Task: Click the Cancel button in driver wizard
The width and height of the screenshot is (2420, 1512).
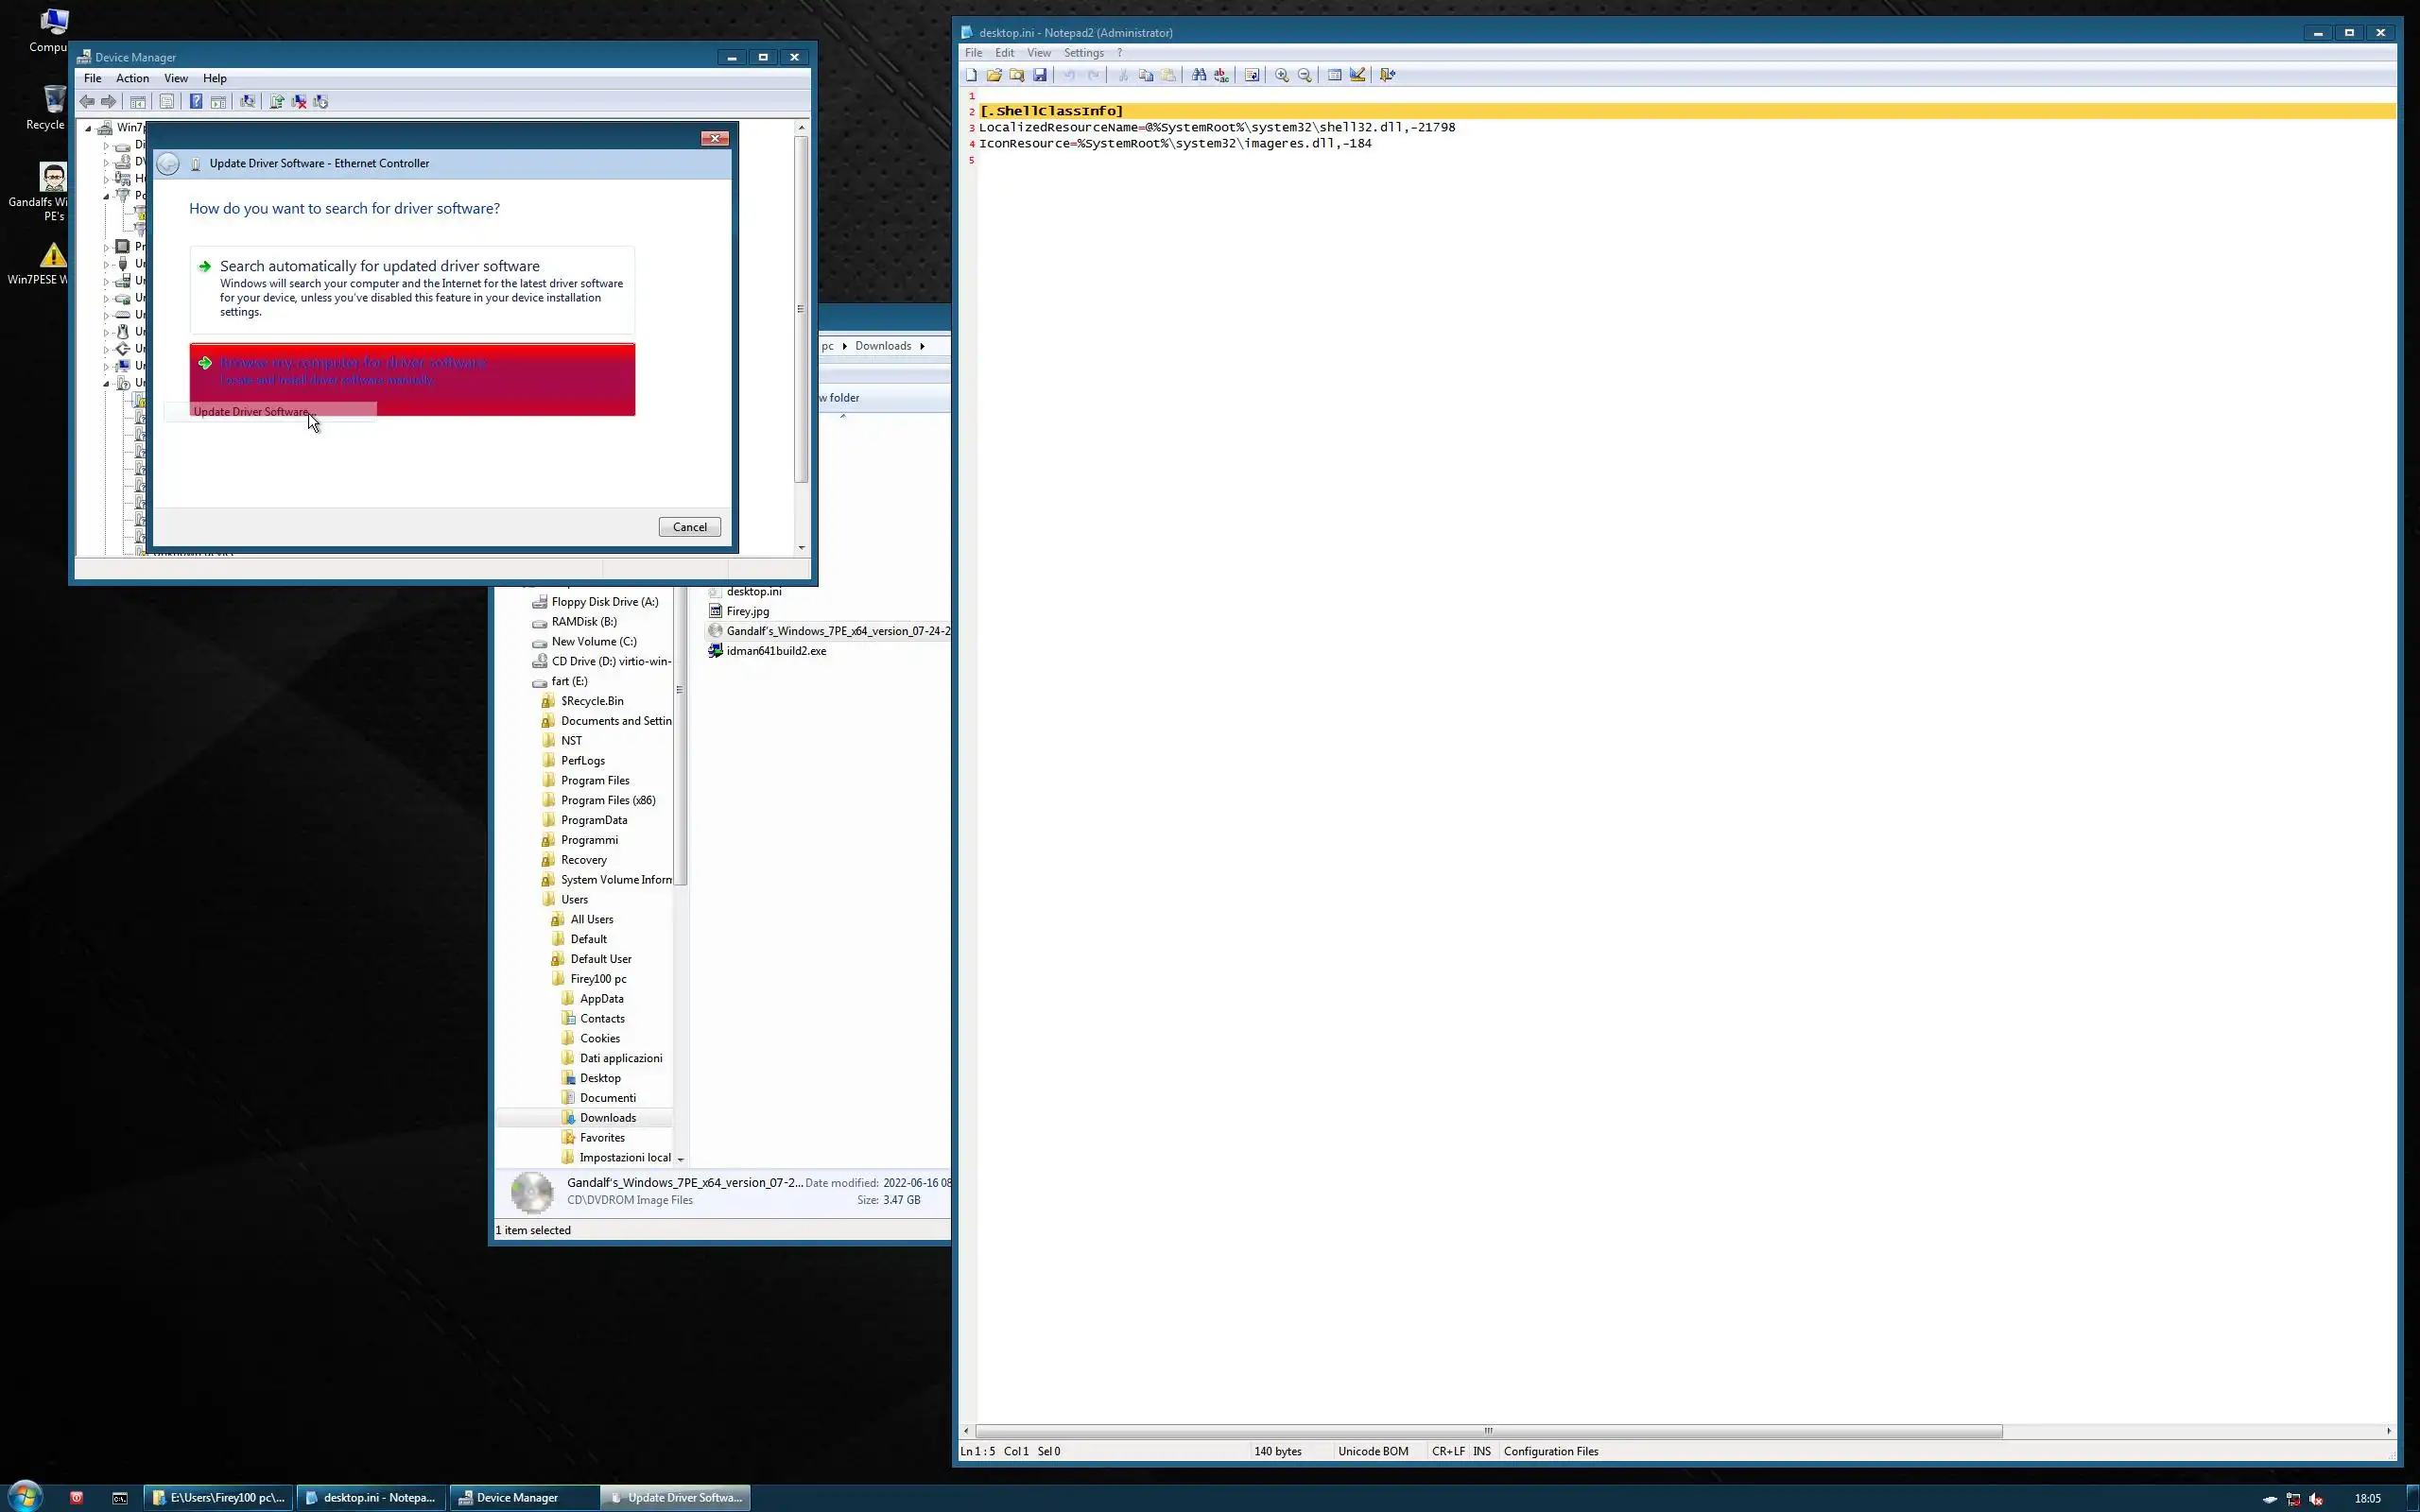Action: pyautogui.click(x=689, y=527)
